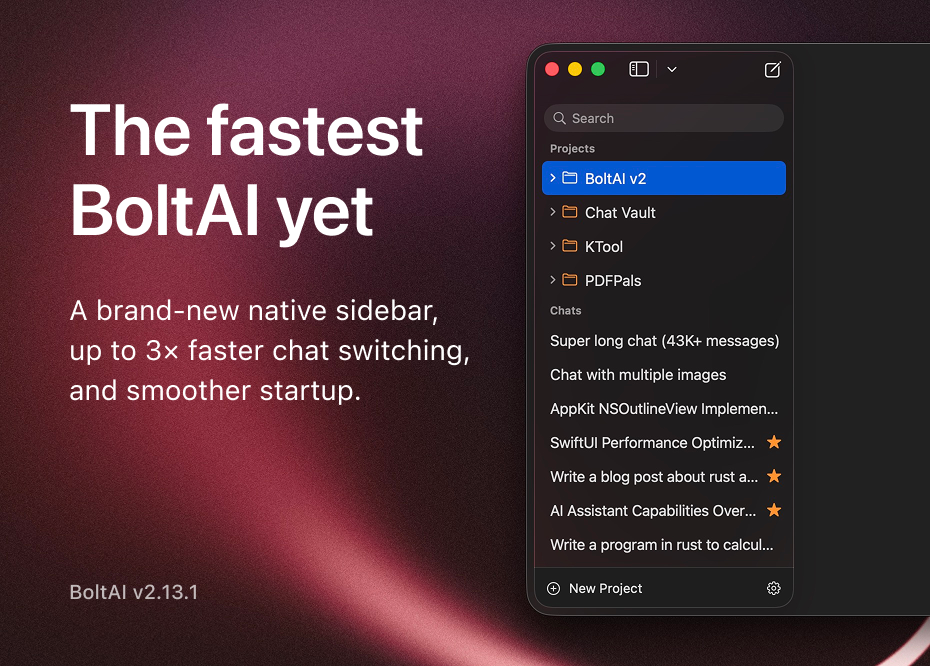Open 'Write a program in rust to calcul...' chat
The height and width of the screenshot is (666, 930).
coord(661,544)
